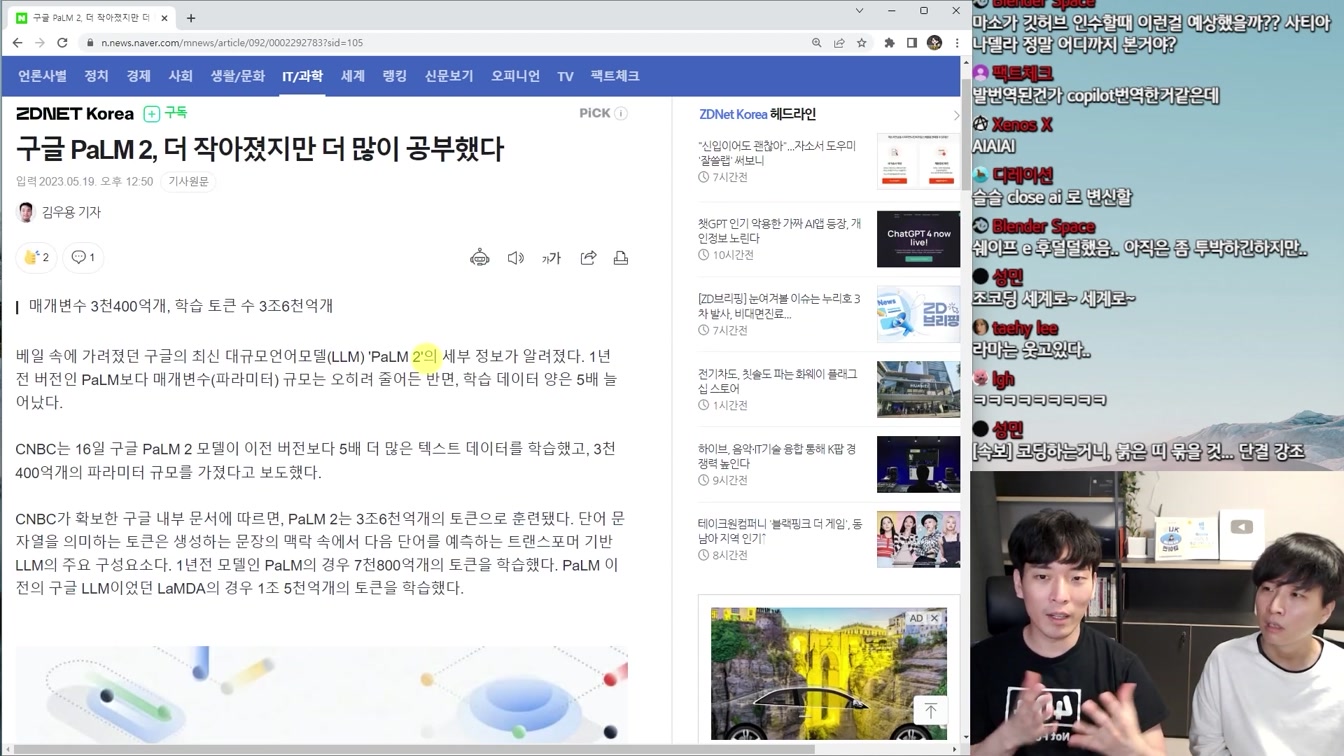Open the 팩트체크 section
1344x756 pixels.
[x=614, y=76]
